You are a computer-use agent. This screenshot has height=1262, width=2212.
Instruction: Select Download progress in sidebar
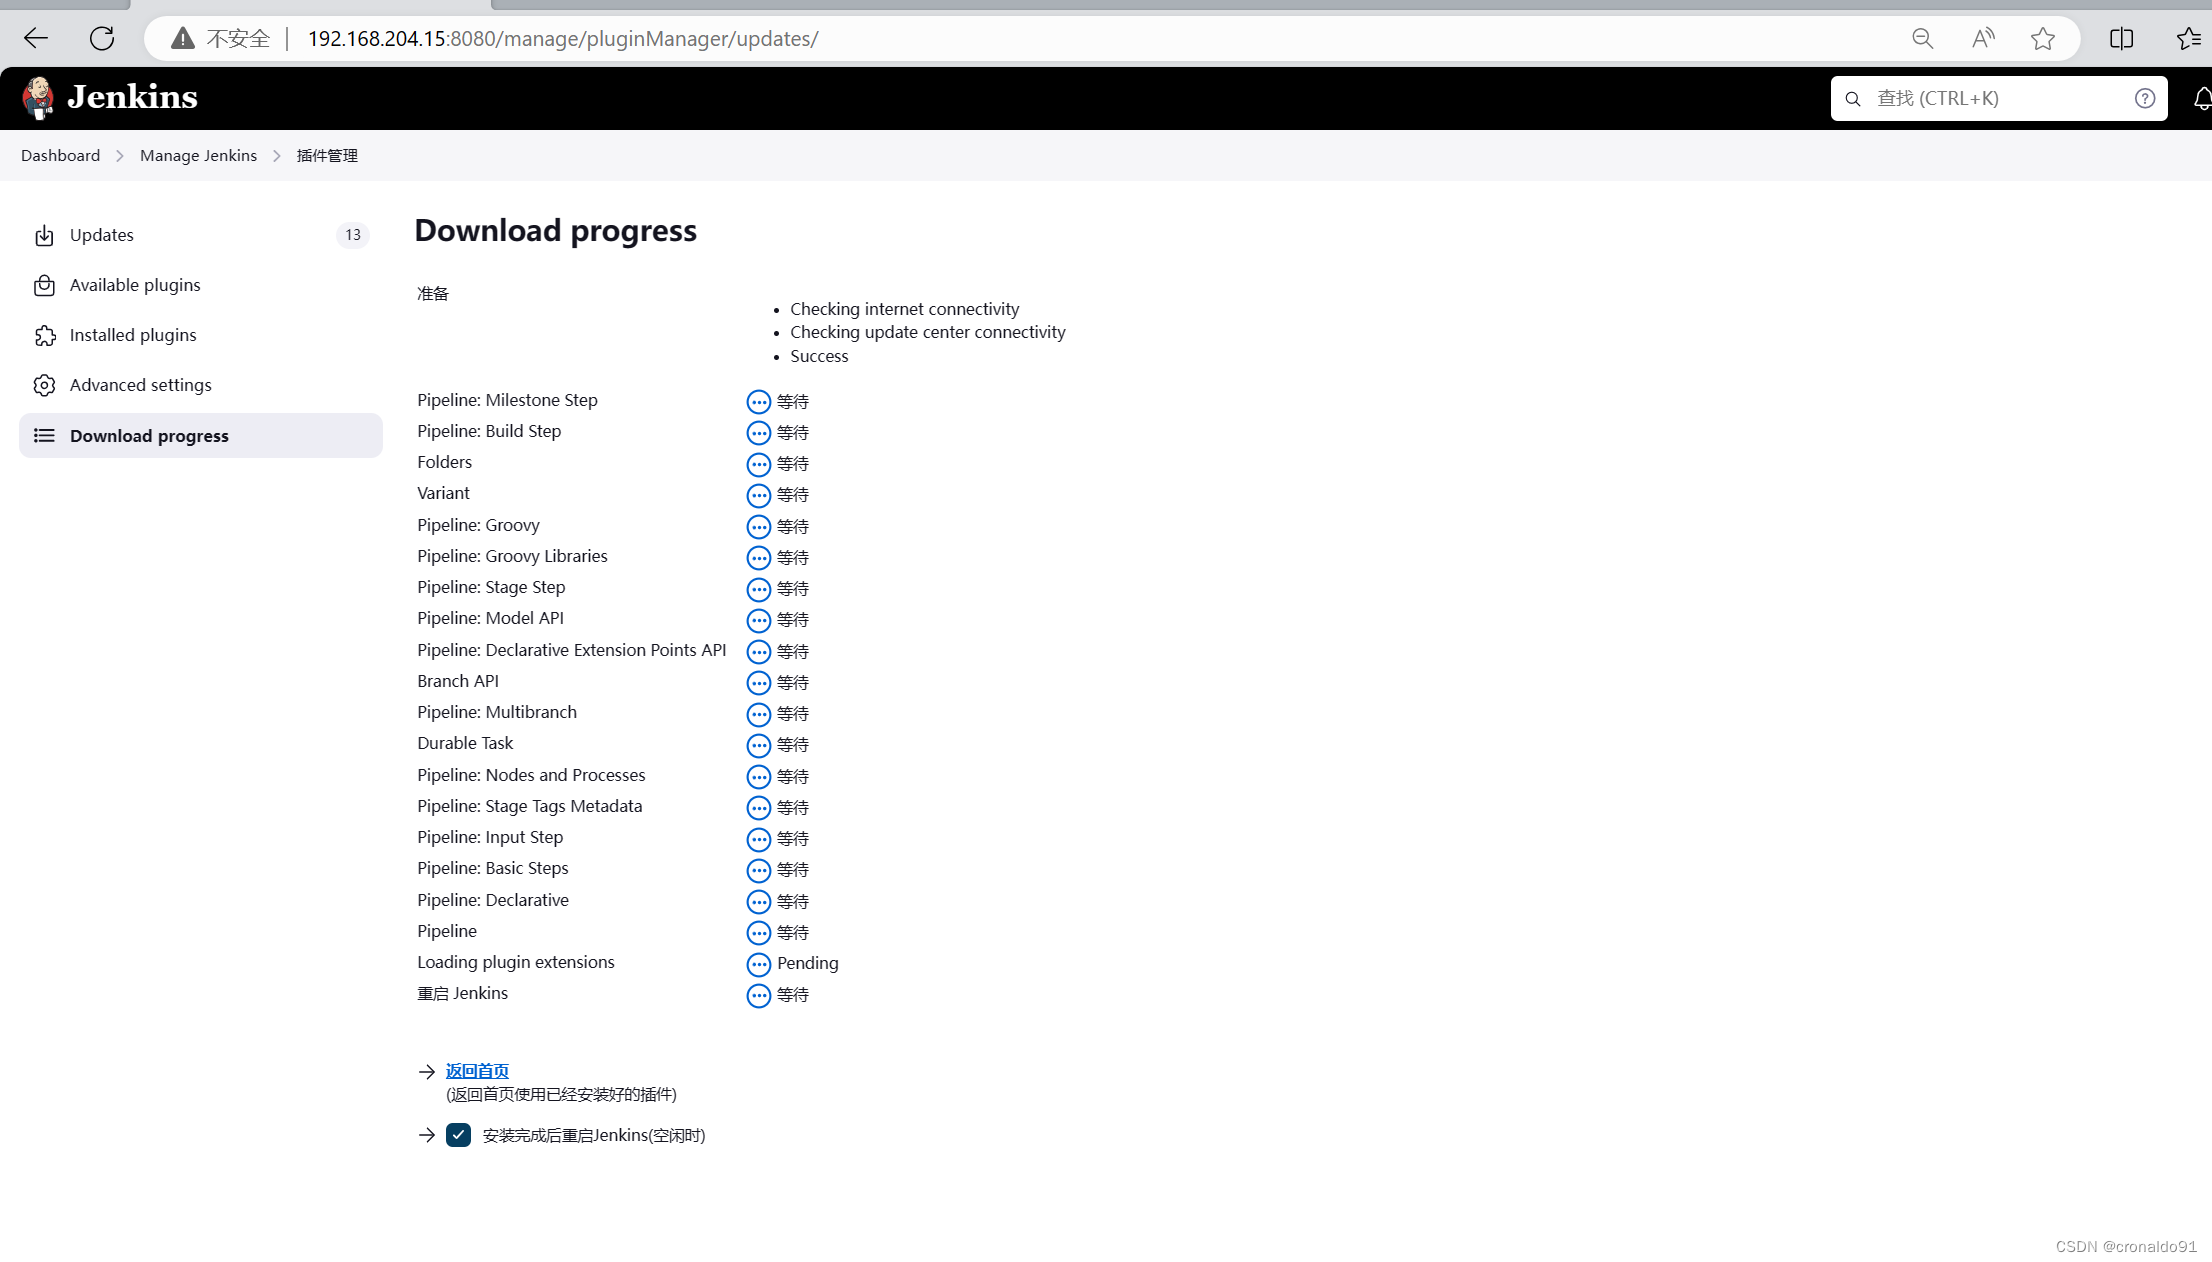201,436
